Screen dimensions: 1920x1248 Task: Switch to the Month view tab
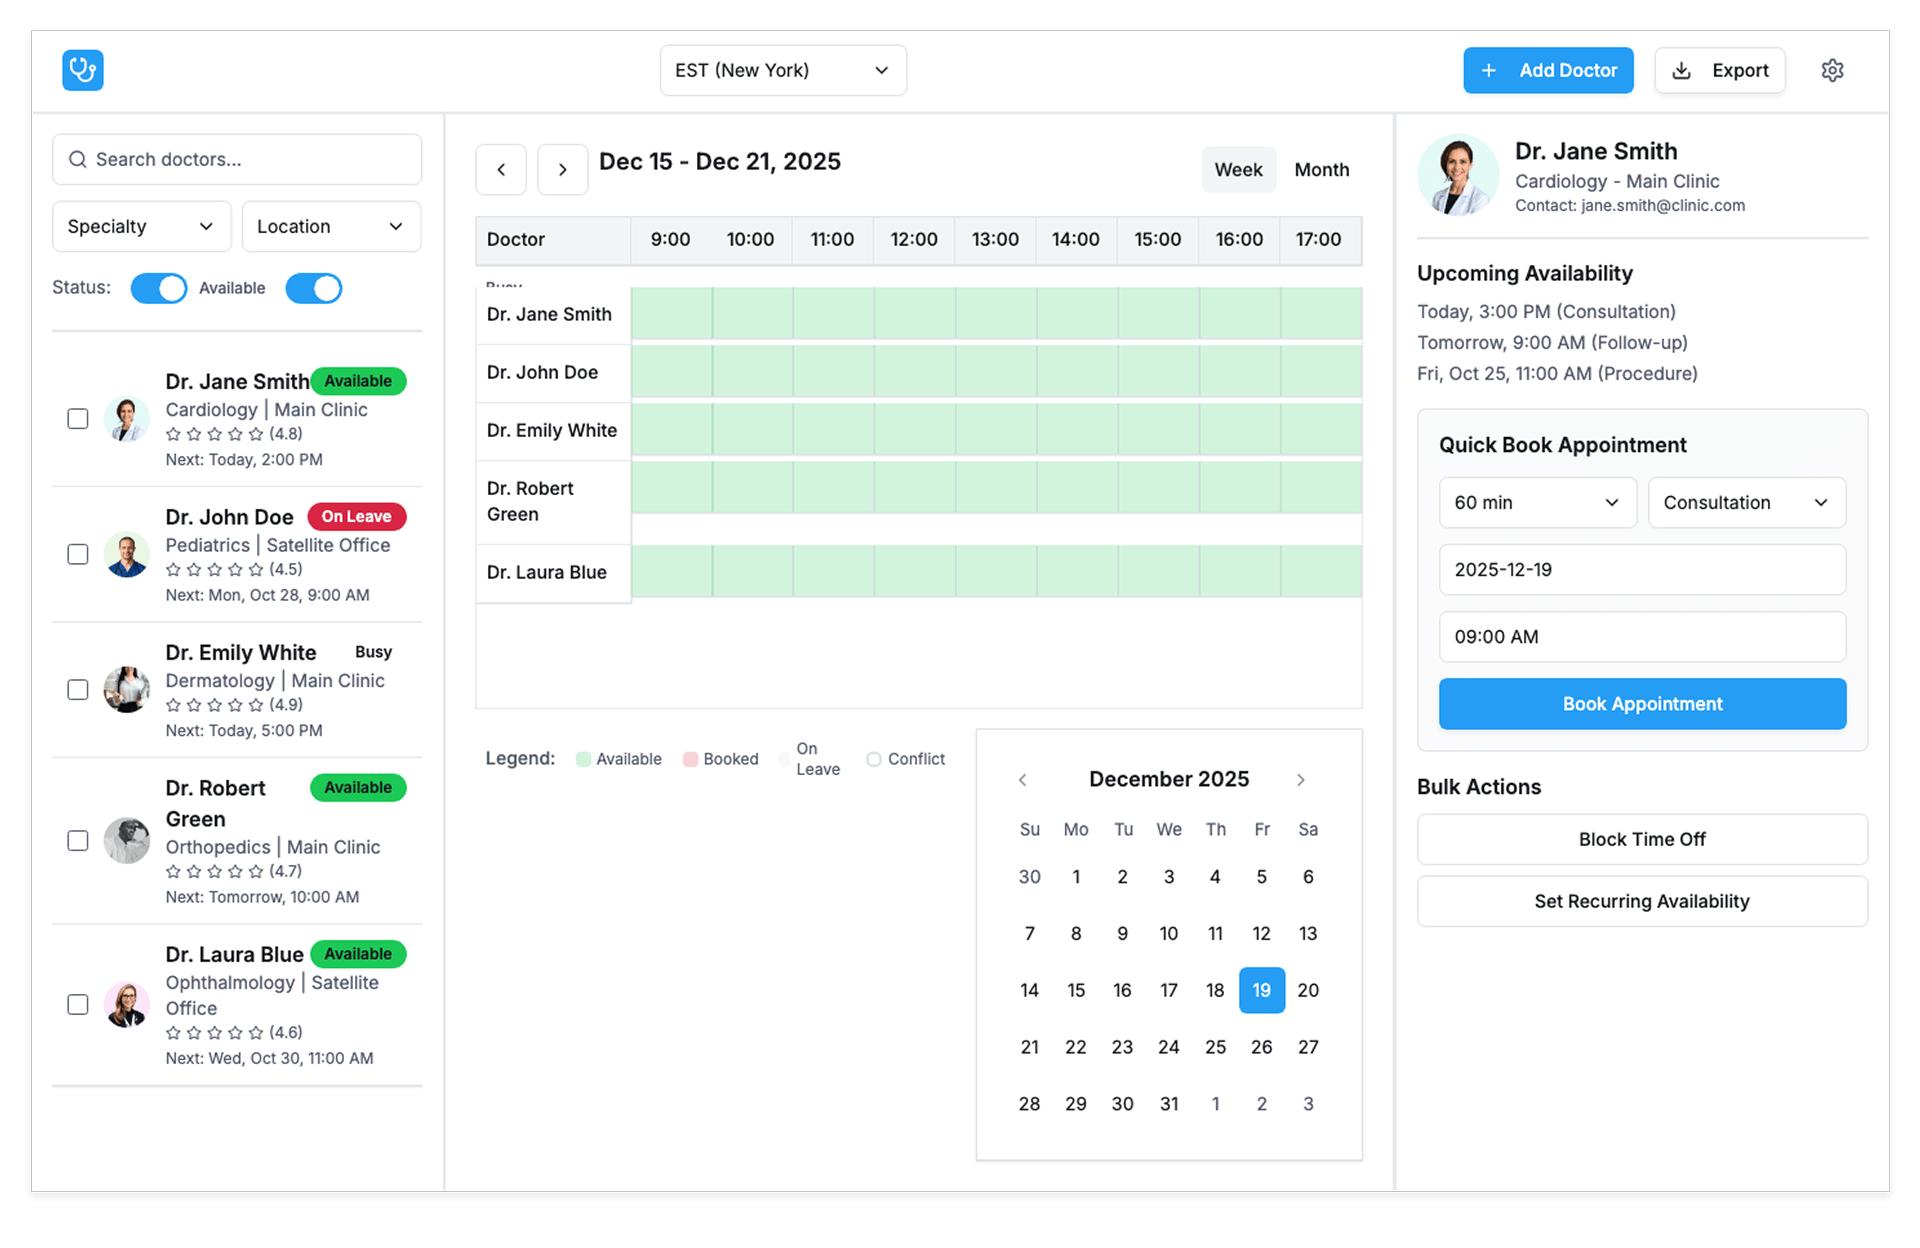click(1321, 170)
